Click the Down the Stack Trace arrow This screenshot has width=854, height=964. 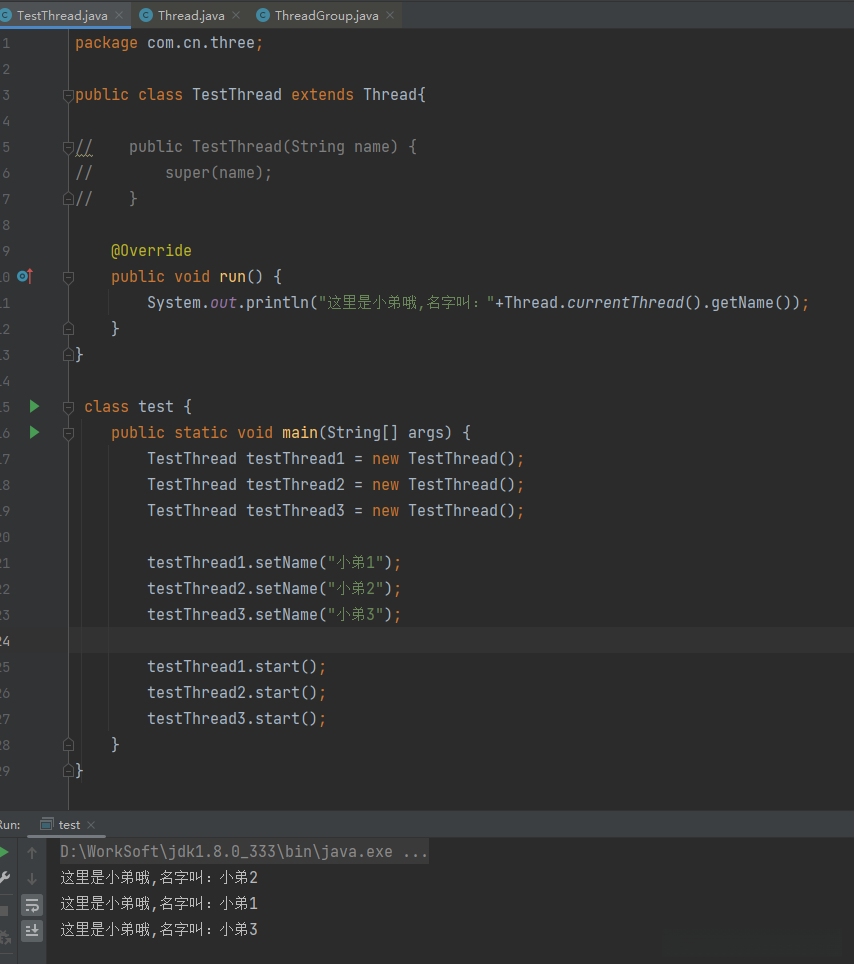[x=32, y=879]
